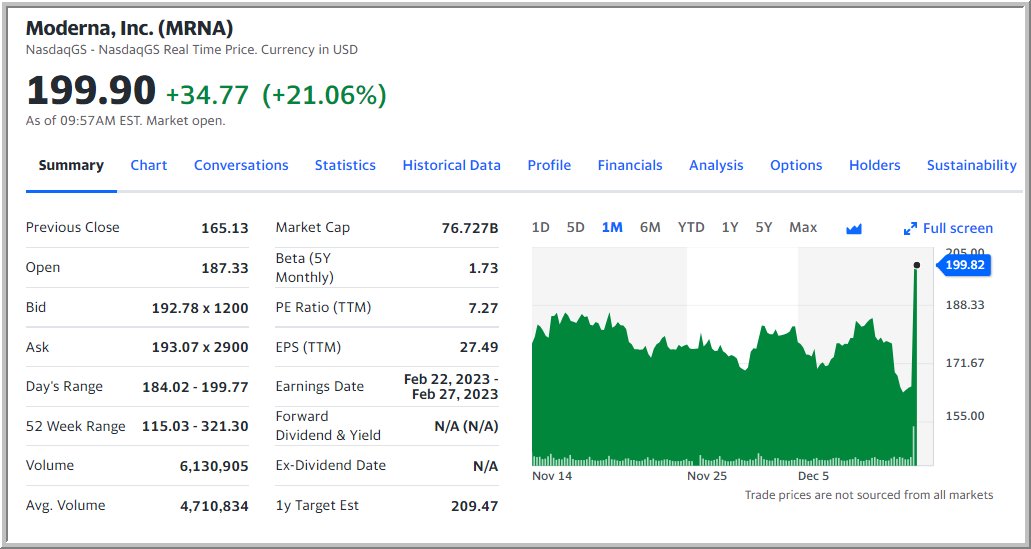Click the Previous Close label
Image resolution: width=1031 pixels, height=549 pixels.
tap(72, 227)
